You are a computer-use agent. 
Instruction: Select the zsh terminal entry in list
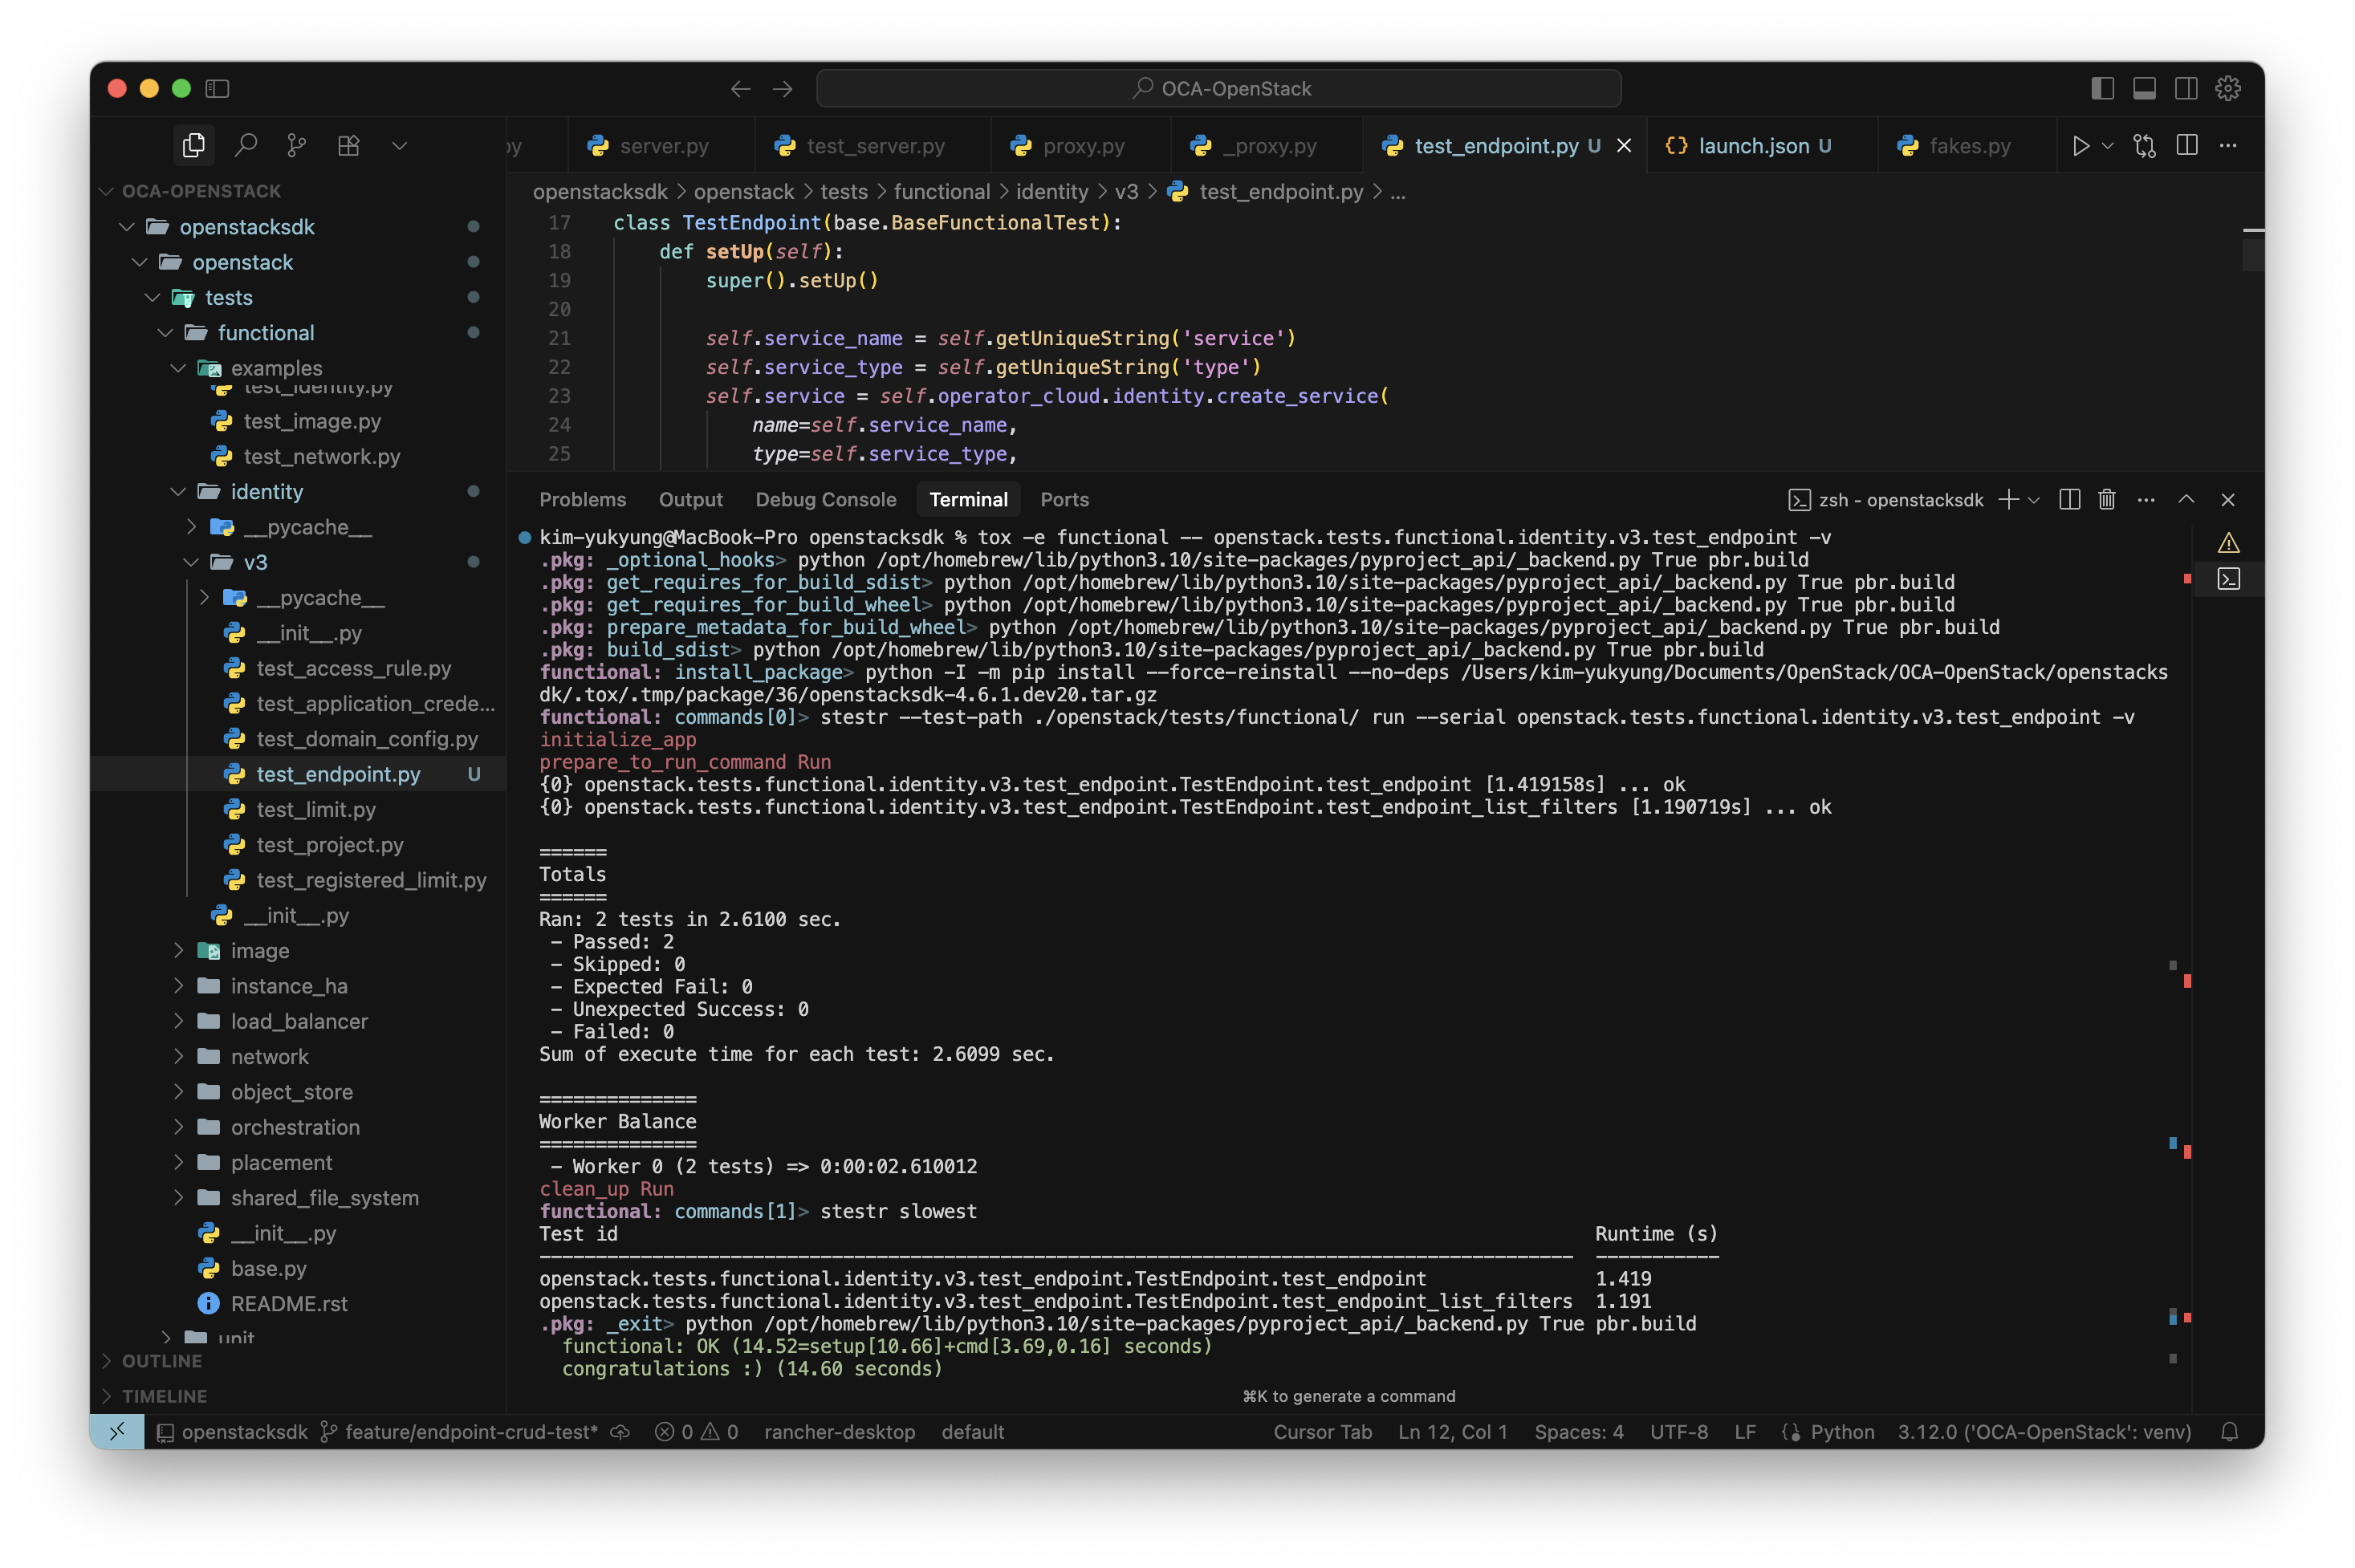2228,579
